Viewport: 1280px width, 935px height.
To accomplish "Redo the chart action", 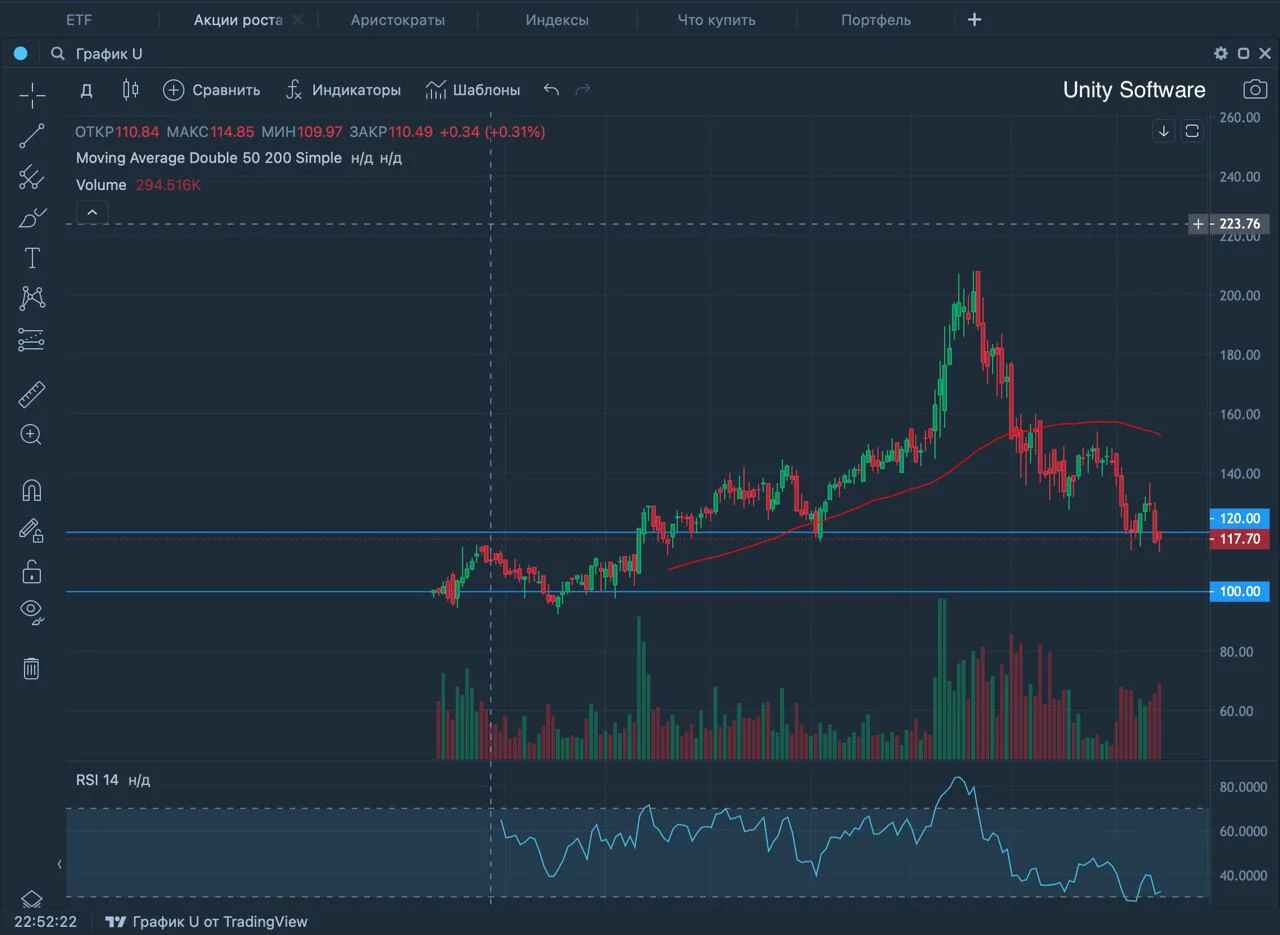I will pos(583,90).
